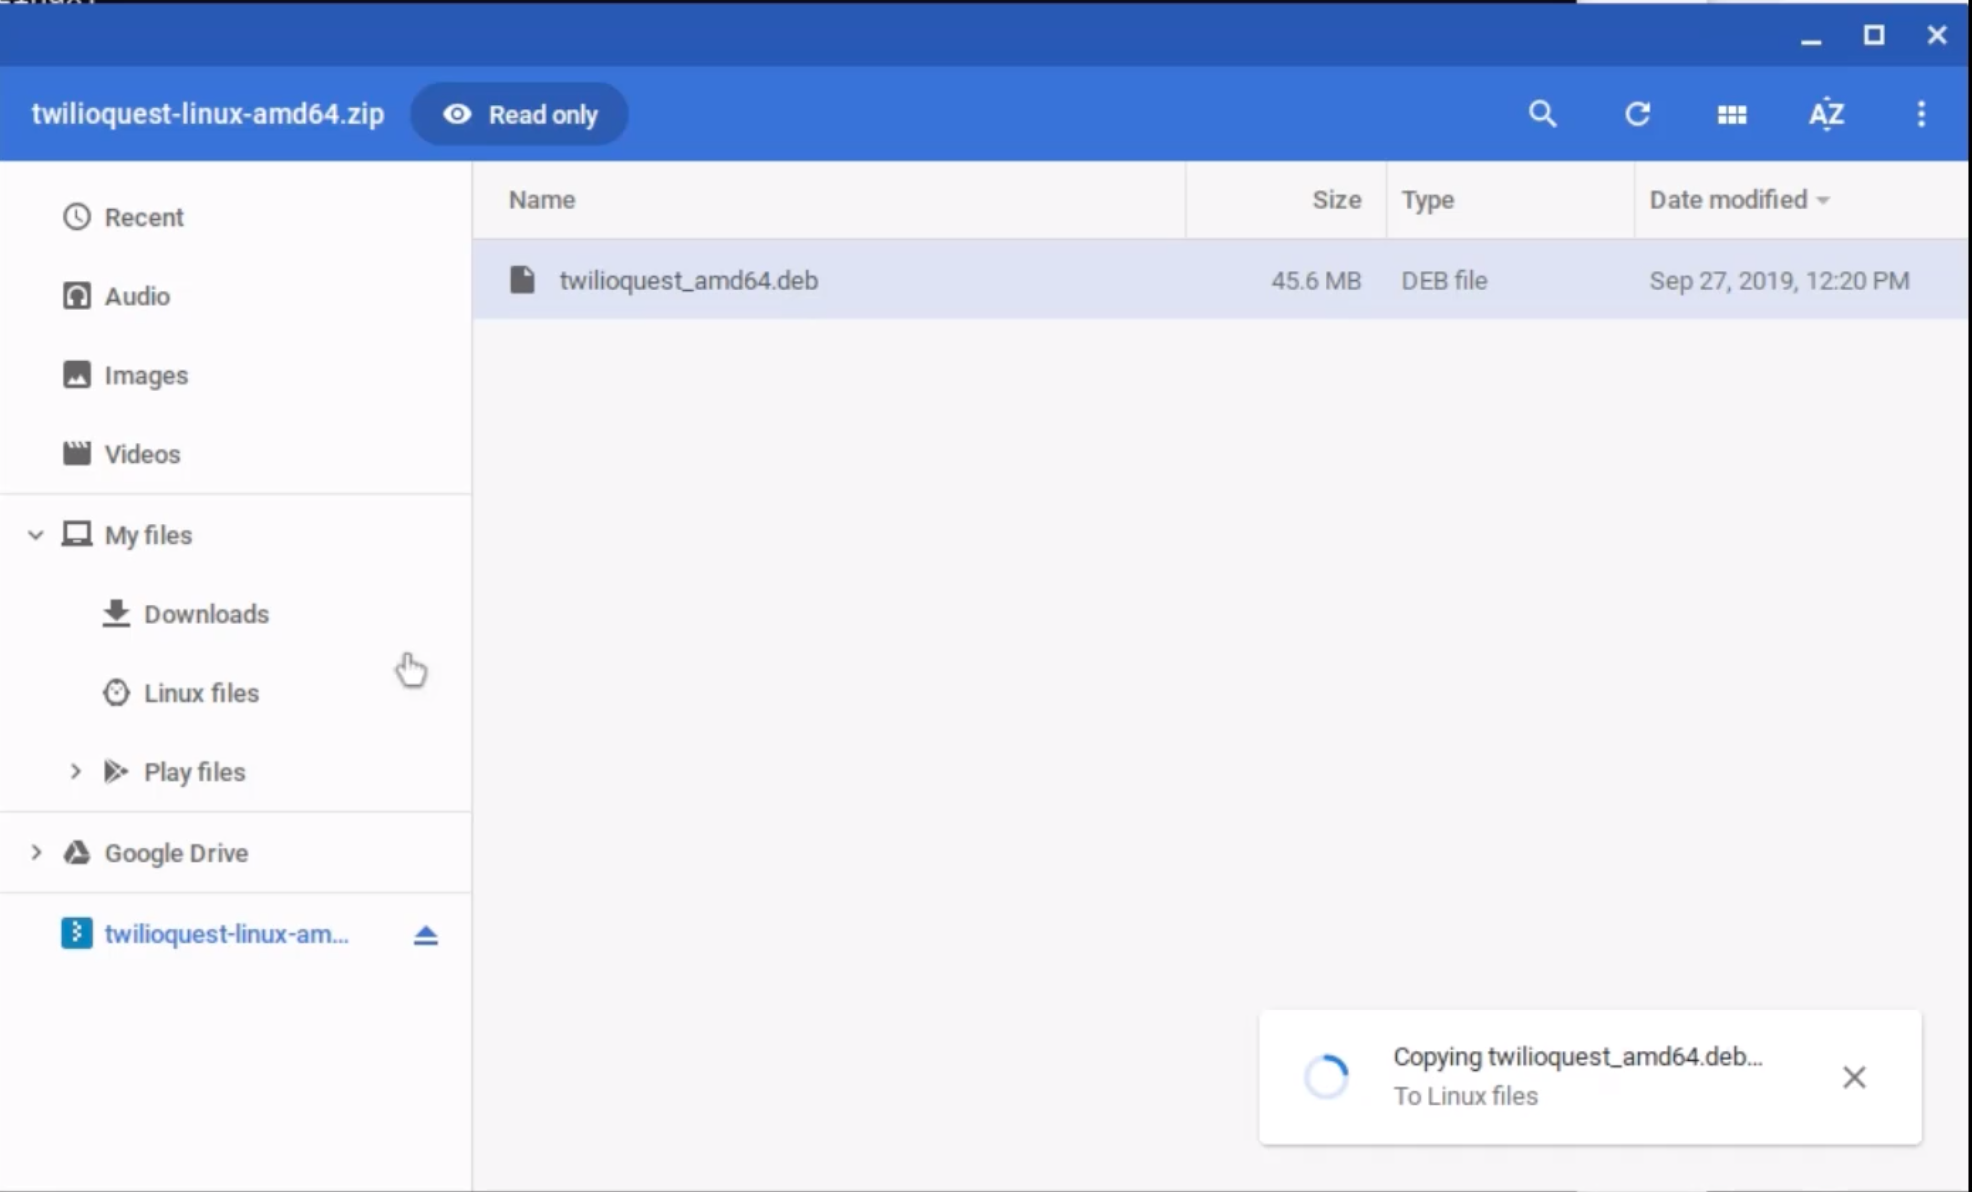Open Play files in the sidebar

tap(194, 772)
